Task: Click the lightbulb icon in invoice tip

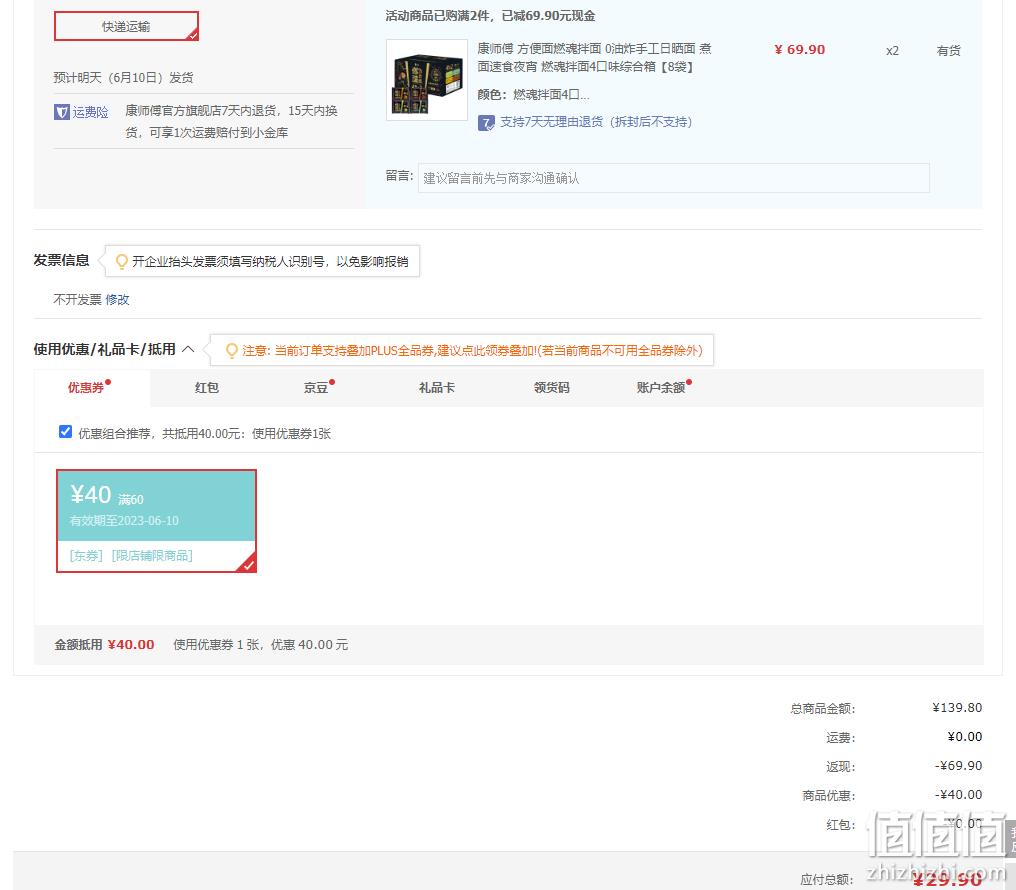Action: [121, 261]
